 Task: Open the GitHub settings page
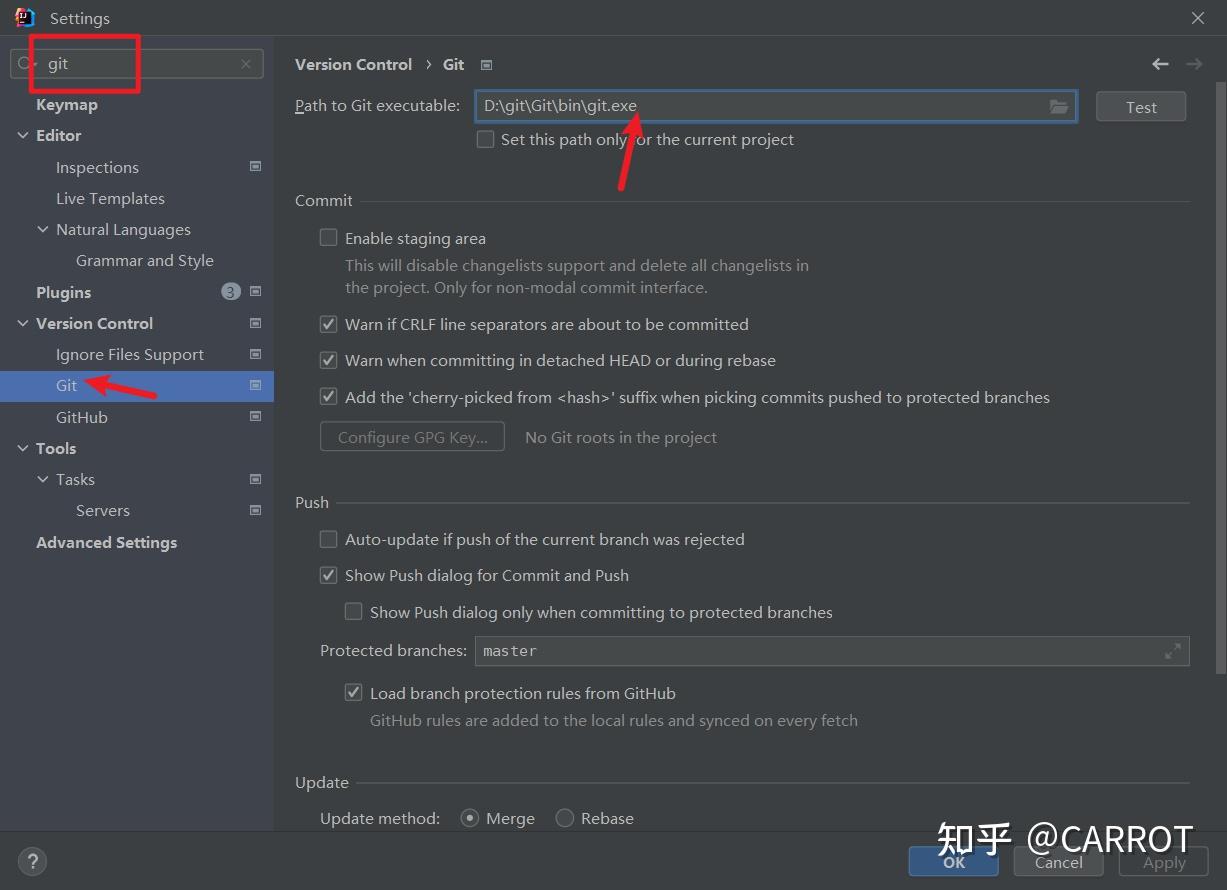[82, 417]
